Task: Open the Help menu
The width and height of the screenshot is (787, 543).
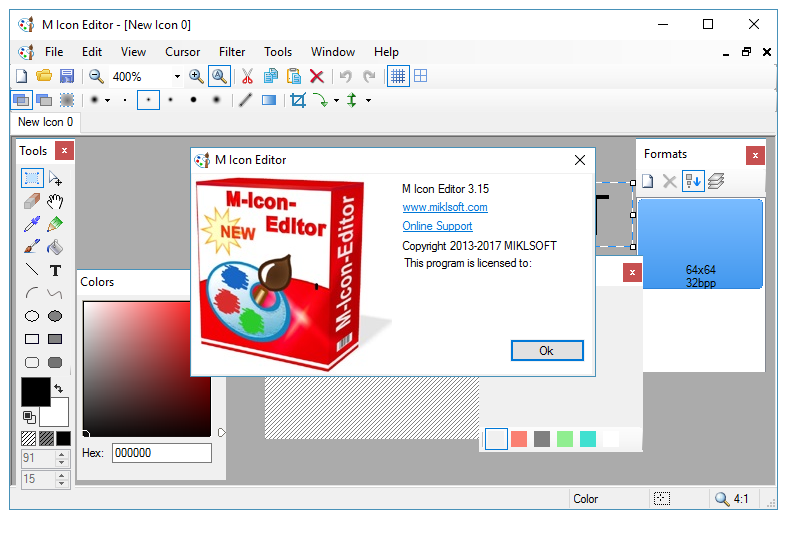Action: (x=386, y=52)
